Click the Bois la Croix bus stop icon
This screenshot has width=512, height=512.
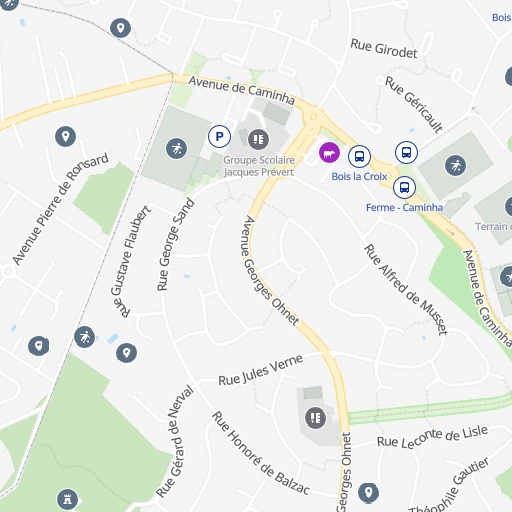pos(359,156)
